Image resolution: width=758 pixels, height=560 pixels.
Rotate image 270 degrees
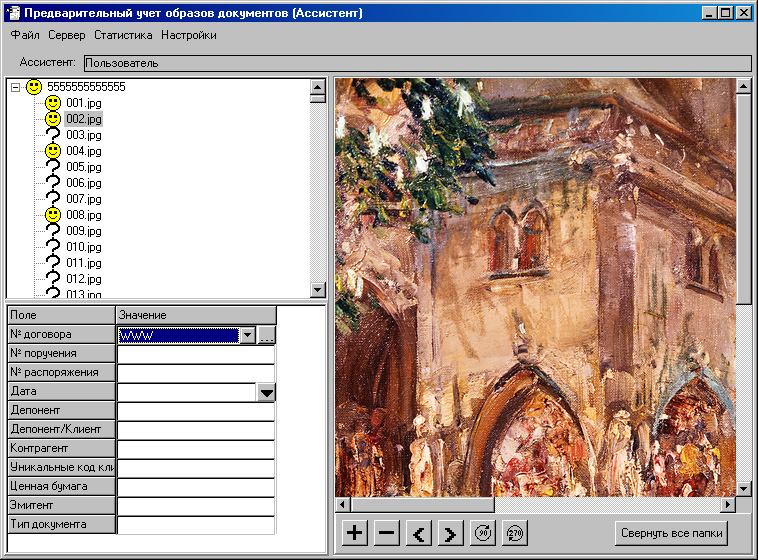pyautogui.click(x=515, y=533)
